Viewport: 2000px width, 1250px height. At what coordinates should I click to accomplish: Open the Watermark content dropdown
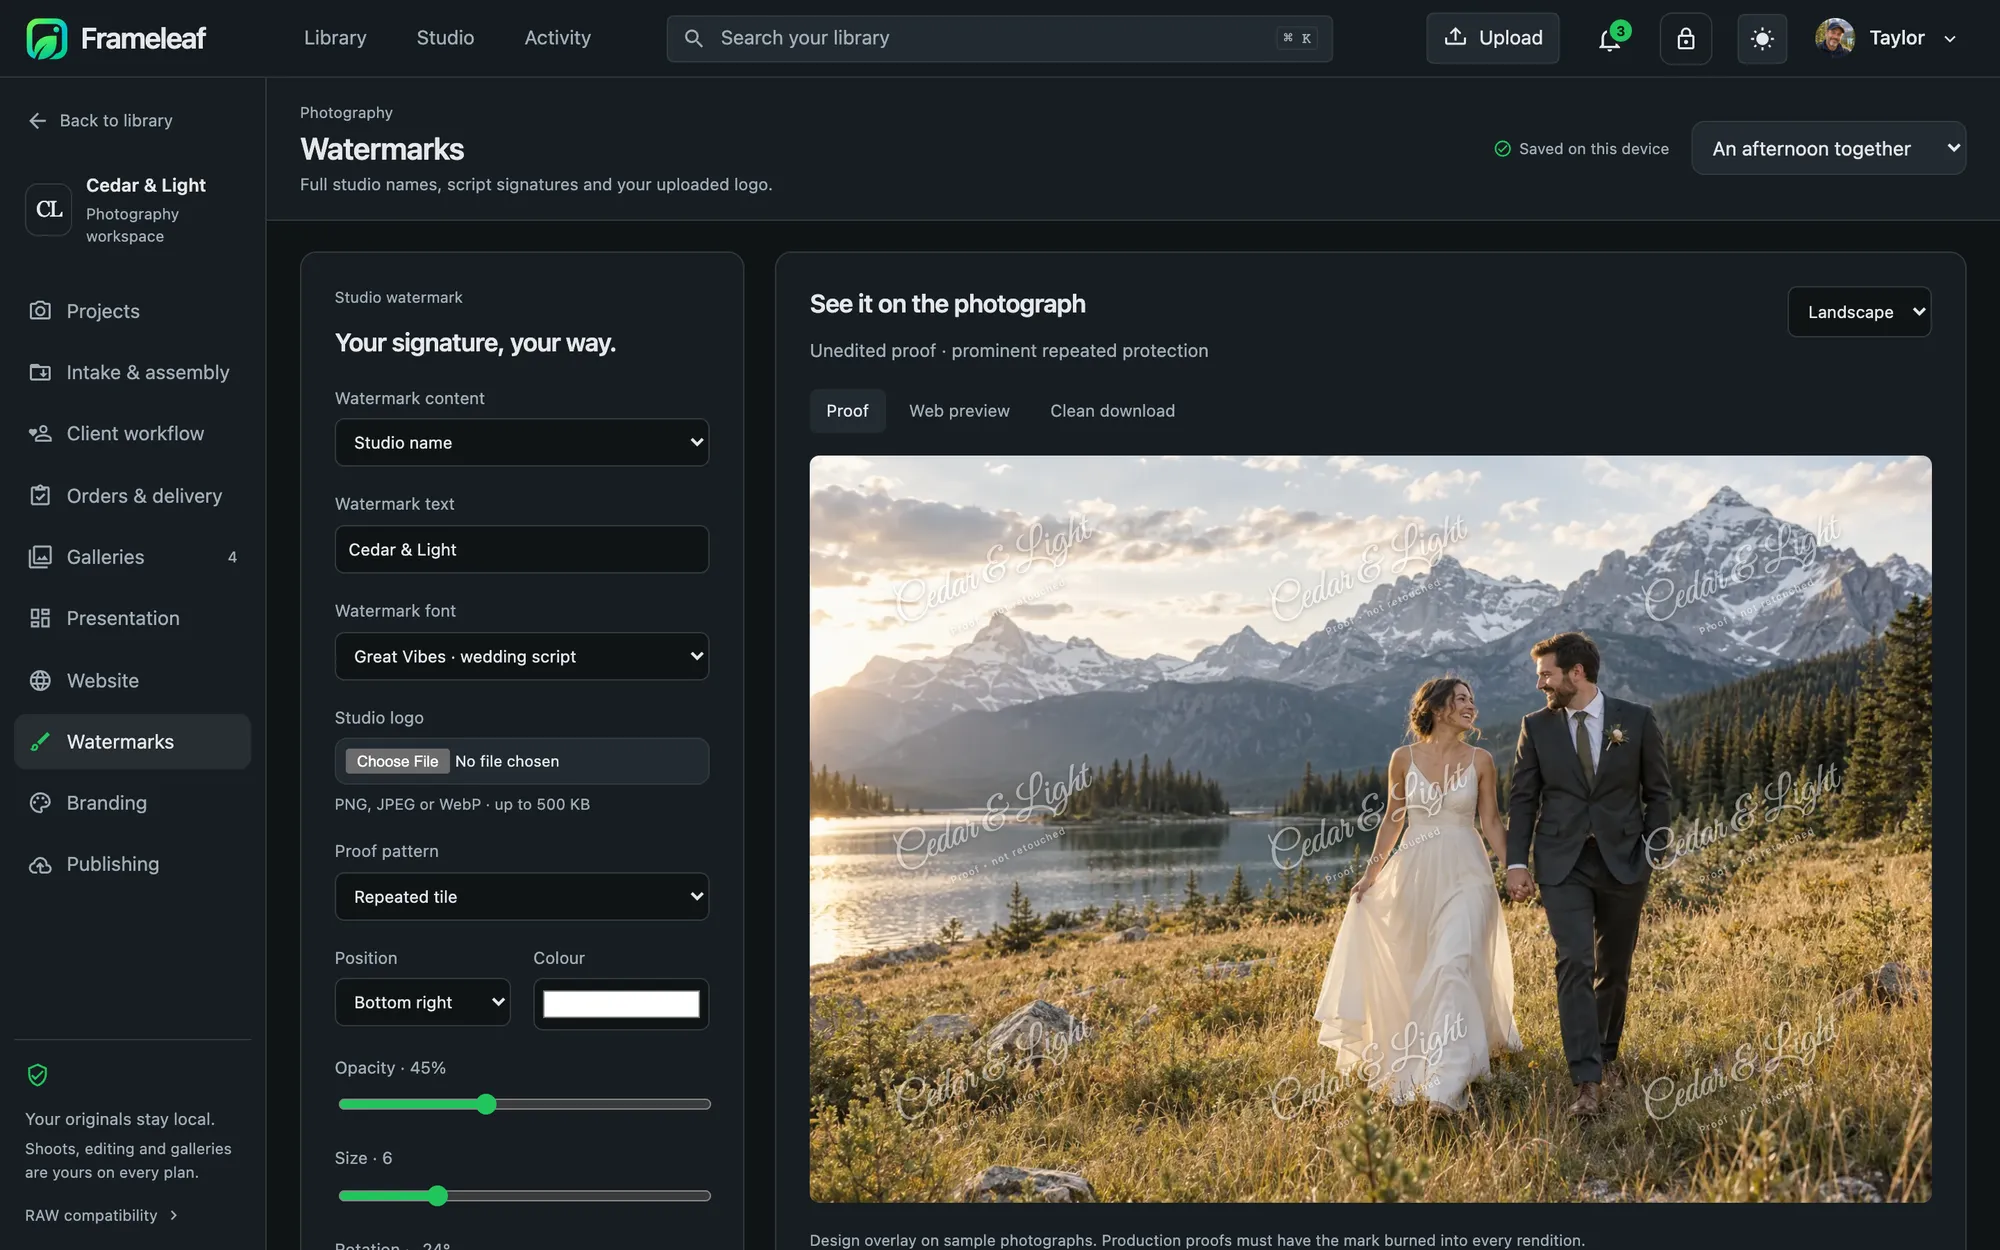pyautogui.click(x=522, y=442)
